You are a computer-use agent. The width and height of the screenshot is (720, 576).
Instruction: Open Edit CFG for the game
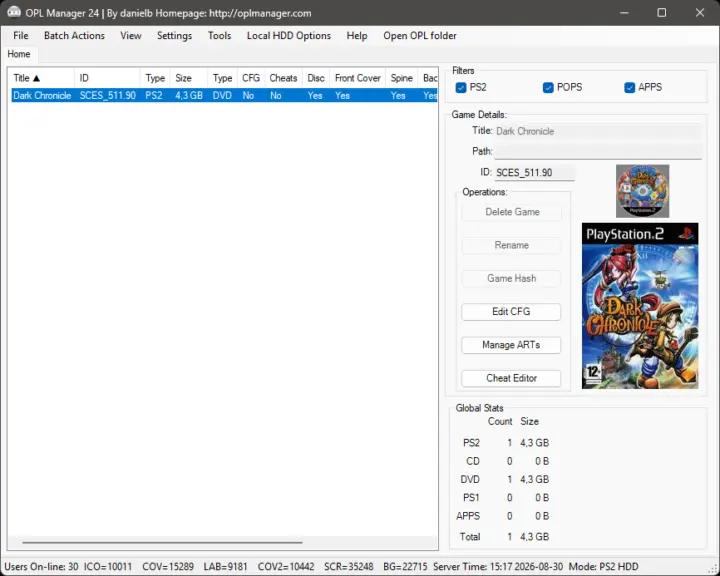[511, 312]
